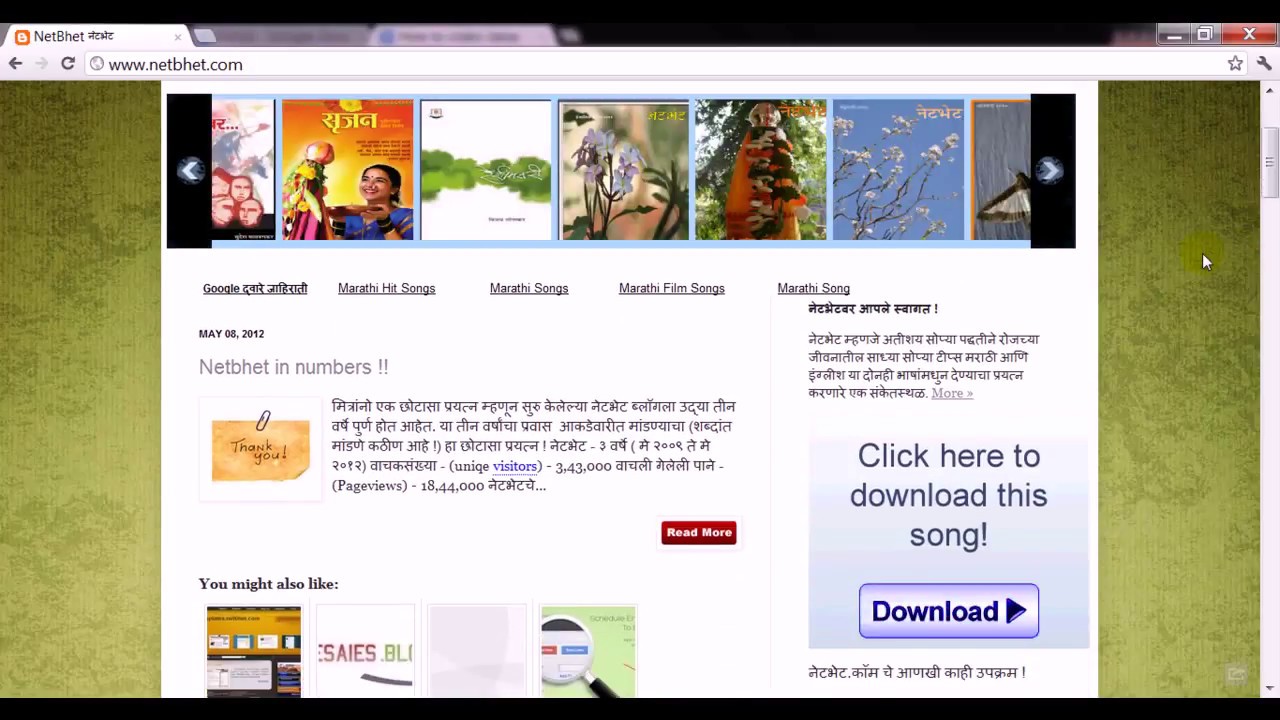The height and width of the screenshot is (720, 1280).
Task: Open post title Netbhet in numbers
Action: pyautogui.click(x=293, y=367)
